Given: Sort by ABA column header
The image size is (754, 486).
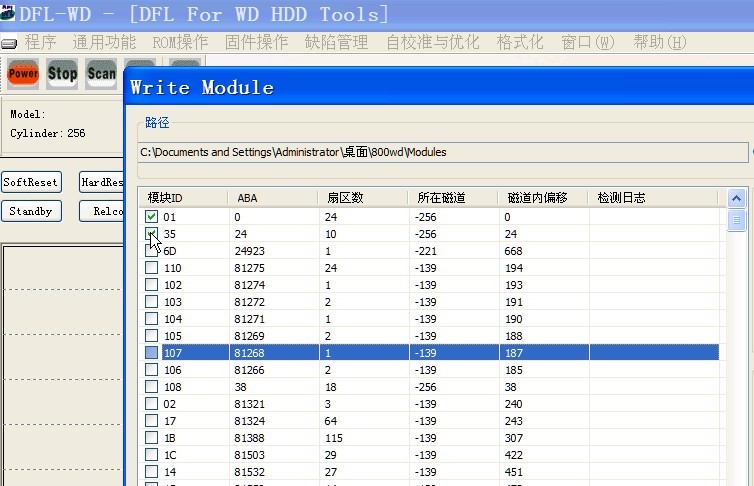Looking at the screenshot, I should tap(273, 198).
